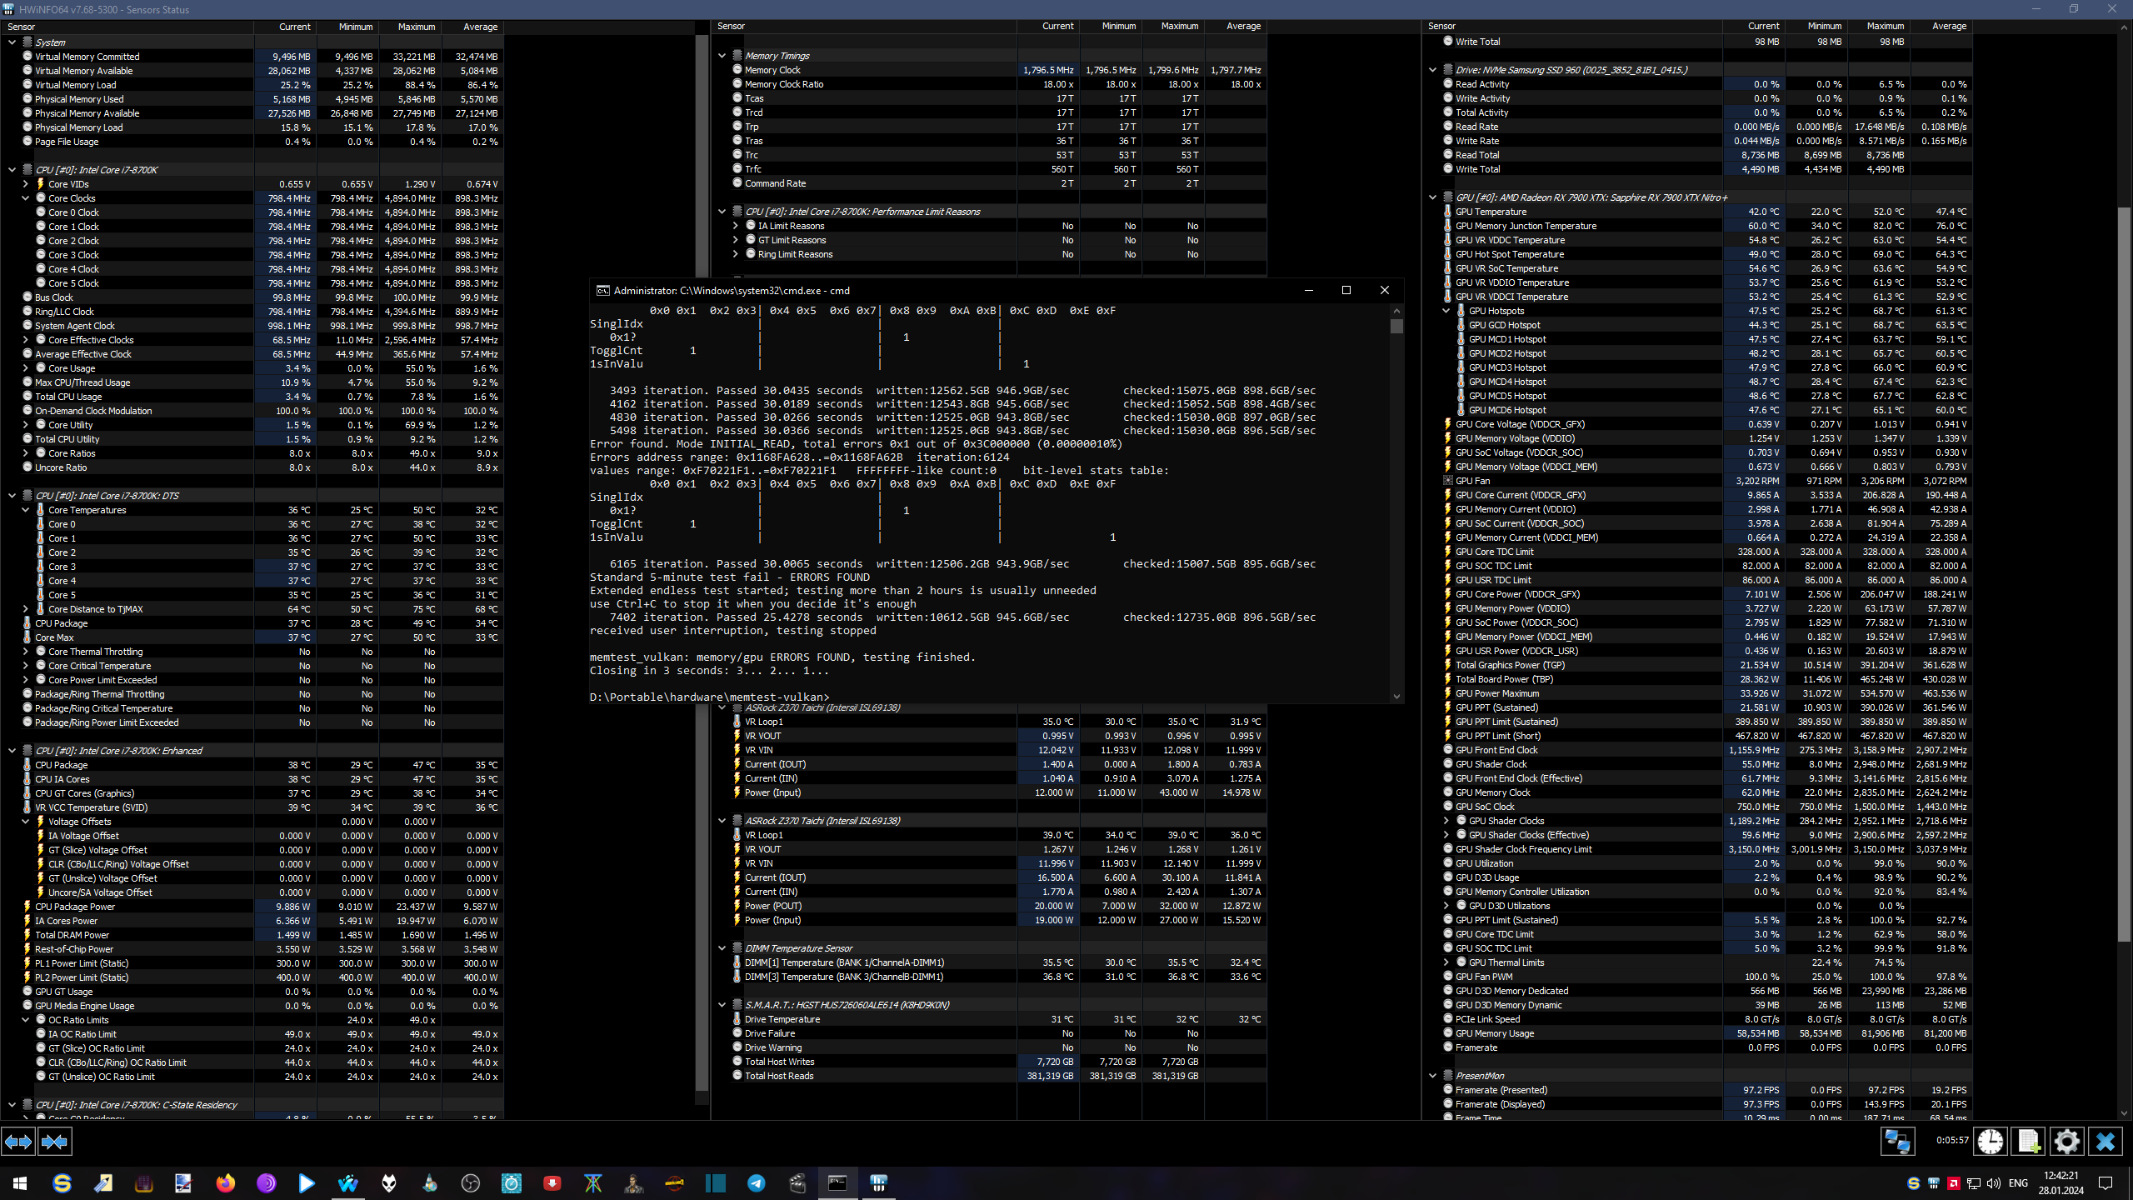Image resolution: width=2133 pixels, height=1200 pixels.
Task: Open Telegram from the taskbar
Action: point(756,1183)
